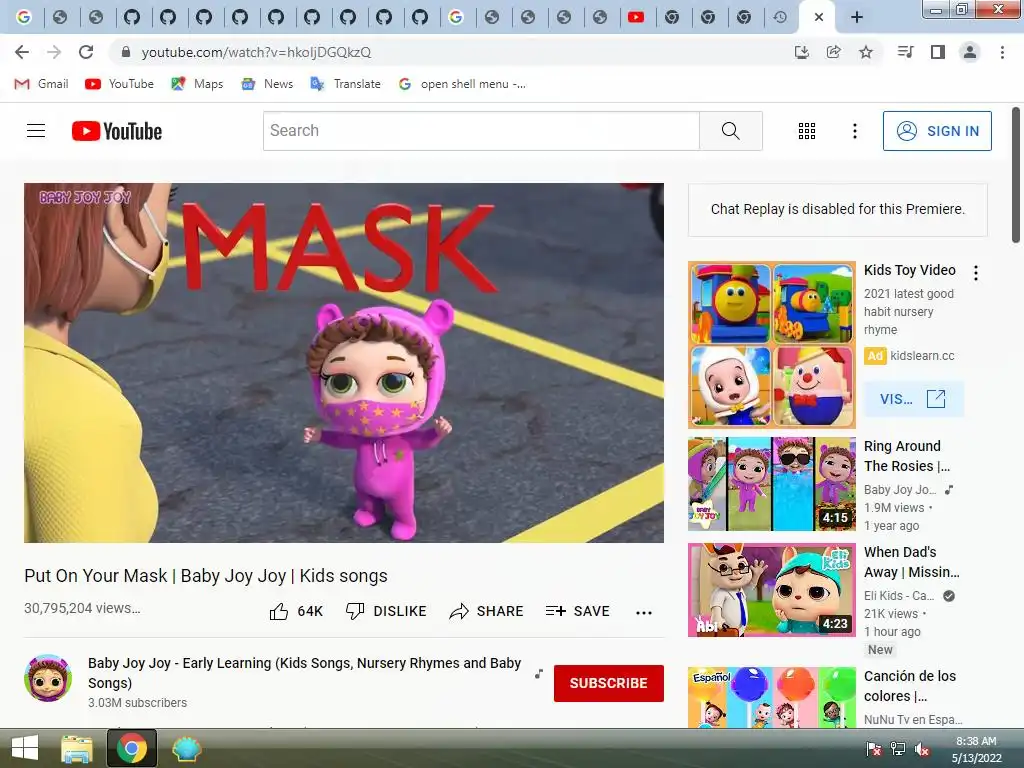Viewport: 1024px width, 768px height.
Task: Open the Chrome three-dot menu
Action: tap(1002, 52)
